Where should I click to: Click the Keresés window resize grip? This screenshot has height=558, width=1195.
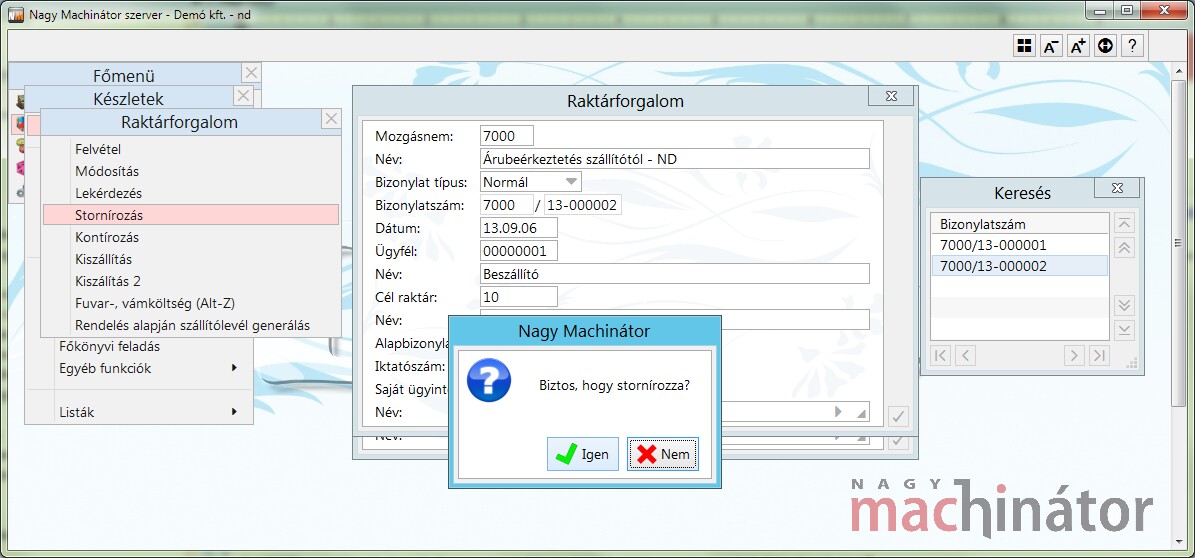coord(1133,364)
